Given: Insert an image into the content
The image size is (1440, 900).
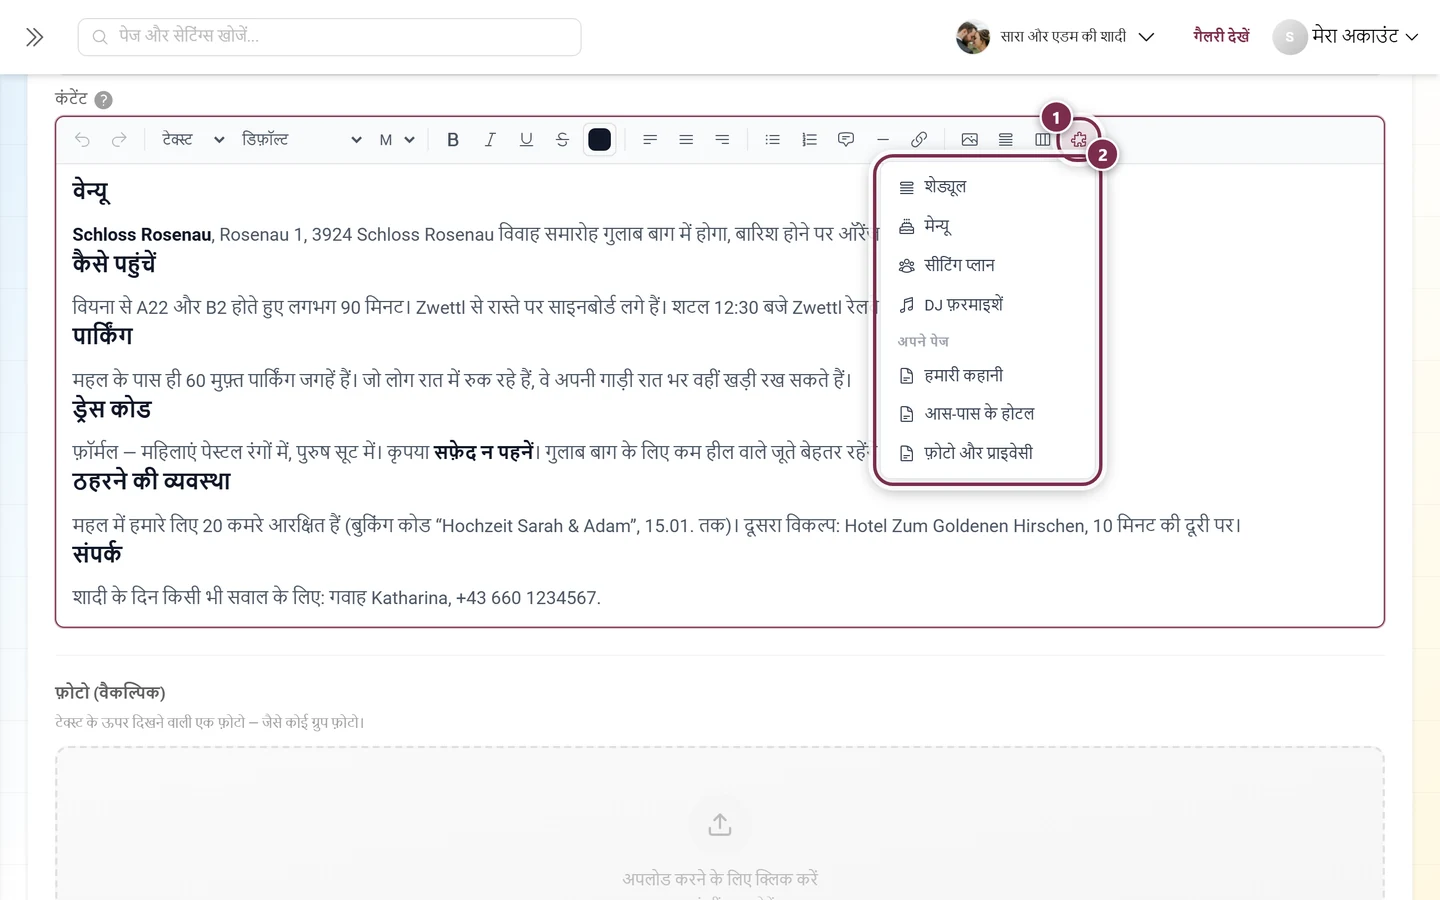Looking at the screenshot, I should tap(969, 140).
